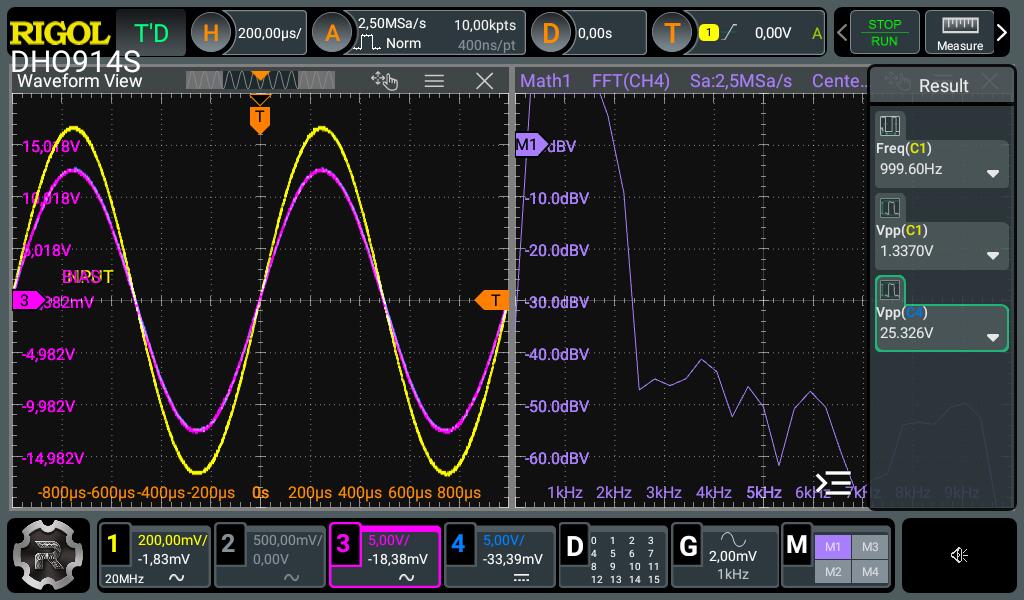Image resolution: width=1024 pixels, height=600 pixels.
Task: Open Trigger settings (T)
Action: click(672, 33)
